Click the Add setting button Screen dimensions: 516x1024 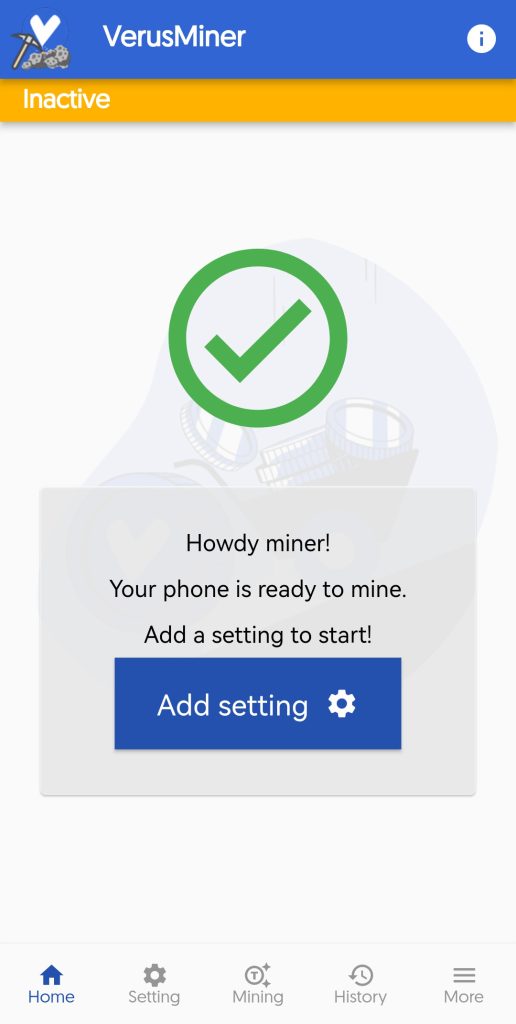tap(257, 703)
